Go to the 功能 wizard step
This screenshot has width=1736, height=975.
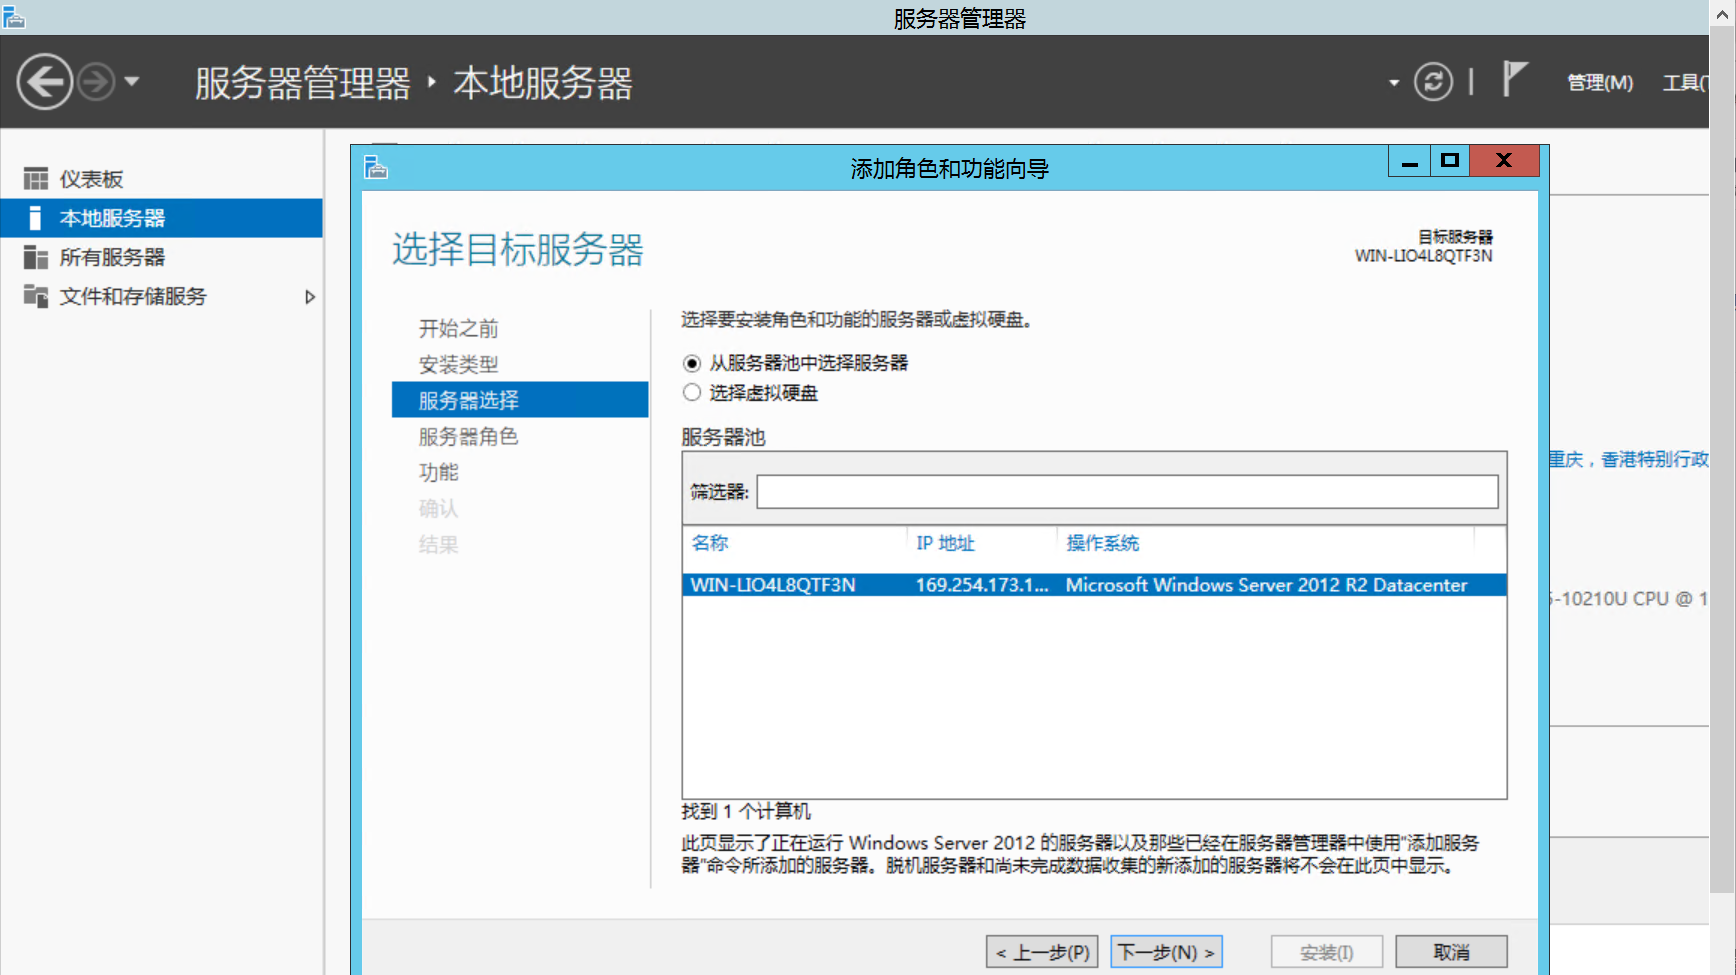(438, 473)
